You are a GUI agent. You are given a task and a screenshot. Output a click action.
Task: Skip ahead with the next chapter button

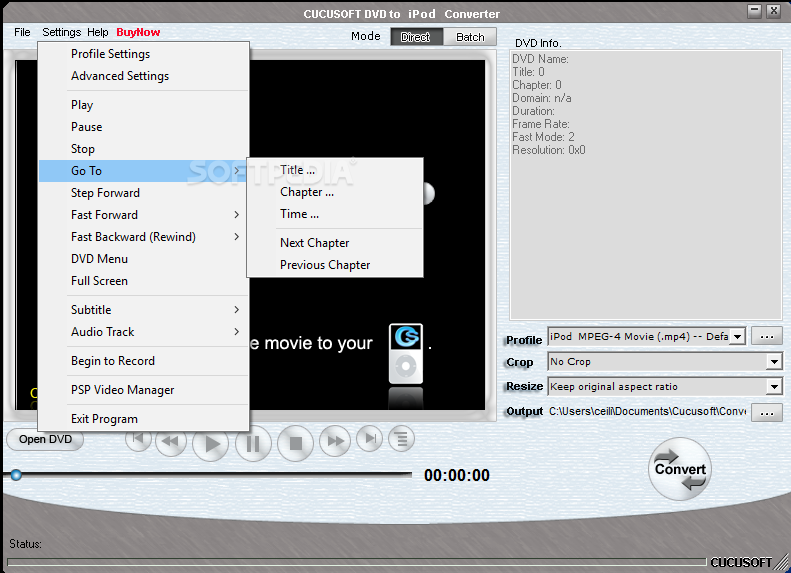point(370,438)
